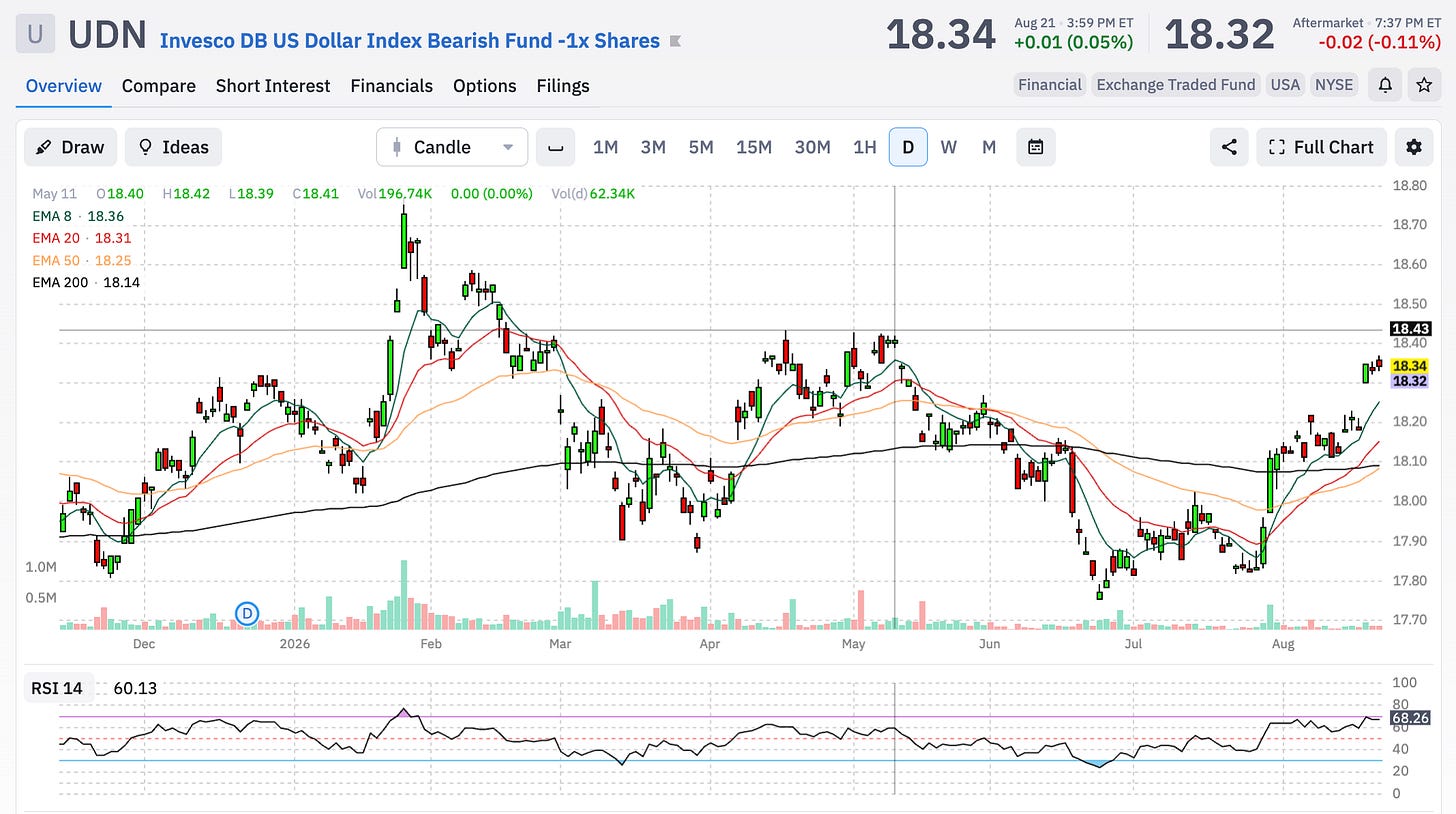Click the yellow 18.34 last price label
The image size is (1456, 814).
1410,366
